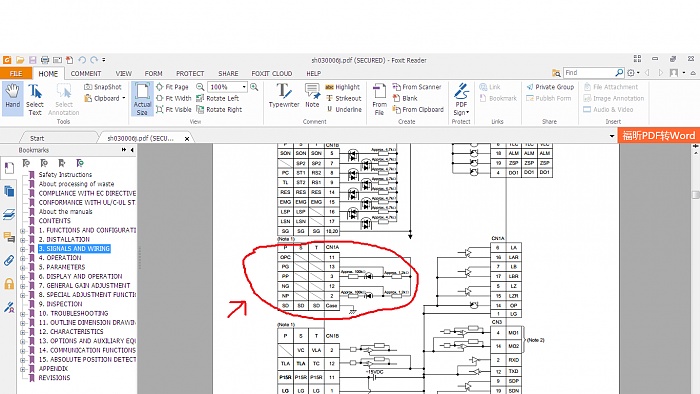Screen dimensions: 700x394
Task: Open the 100% zoom level dropdown
Action: click(244, 87)
